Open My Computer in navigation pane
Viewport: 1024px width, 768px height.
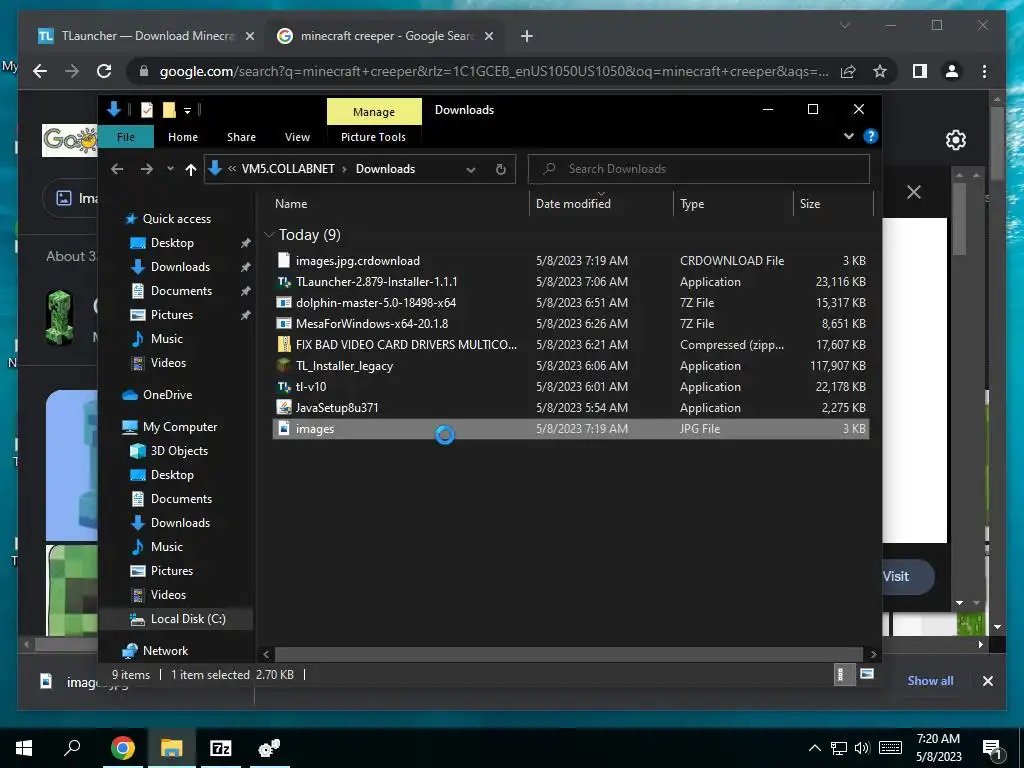[x=180, y=426]
